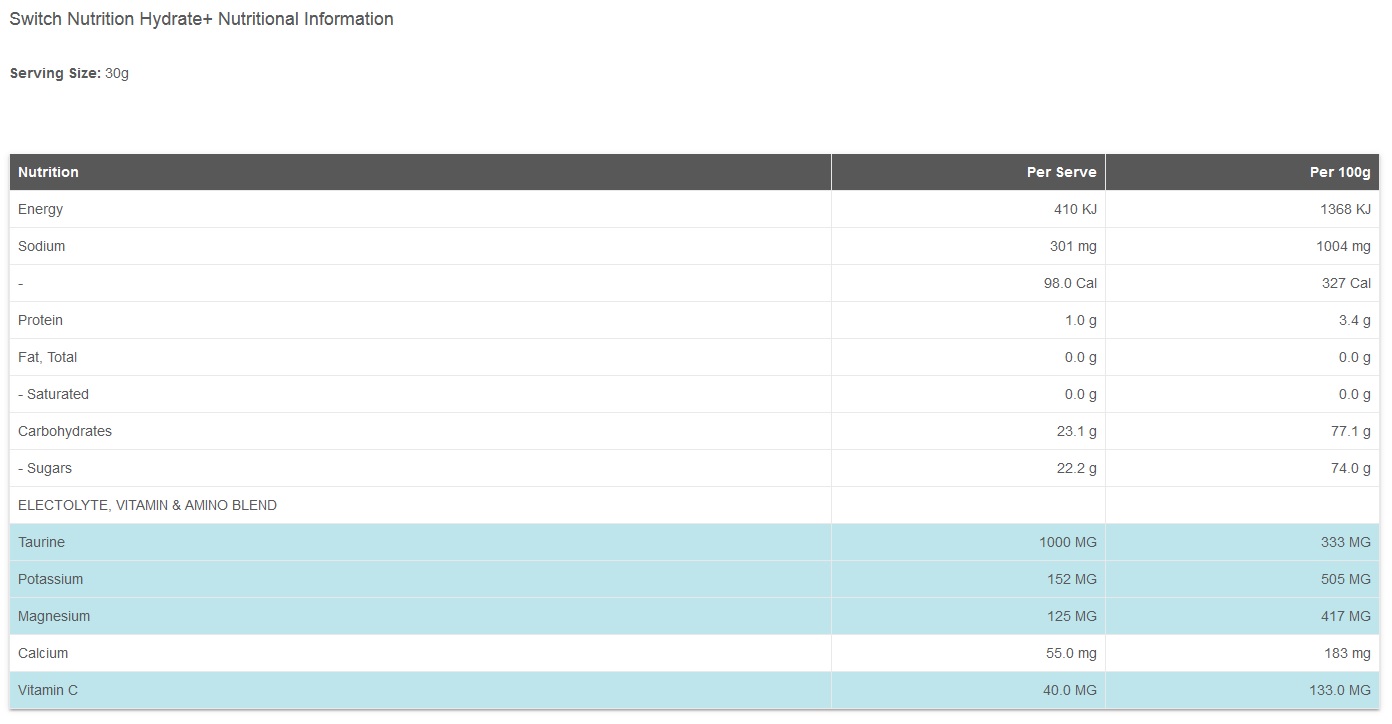Image resolution: width=1392 pixels, height=724 pixels.
Task: Click the 'Per Serve' column header
Action: coord(1061,172)
